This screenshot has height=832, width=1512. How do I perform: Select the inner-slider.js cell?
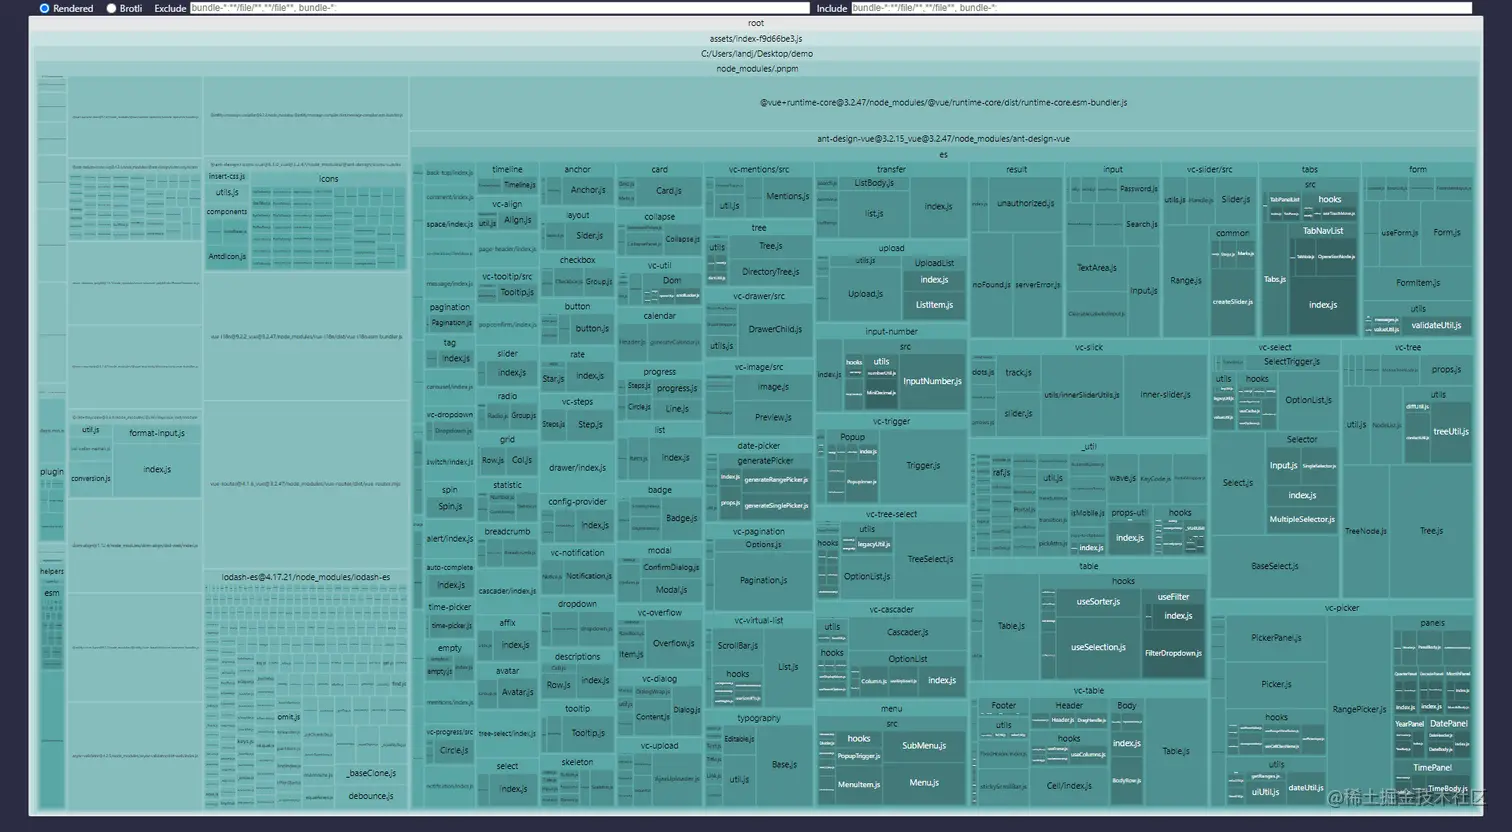[1165, 395]
